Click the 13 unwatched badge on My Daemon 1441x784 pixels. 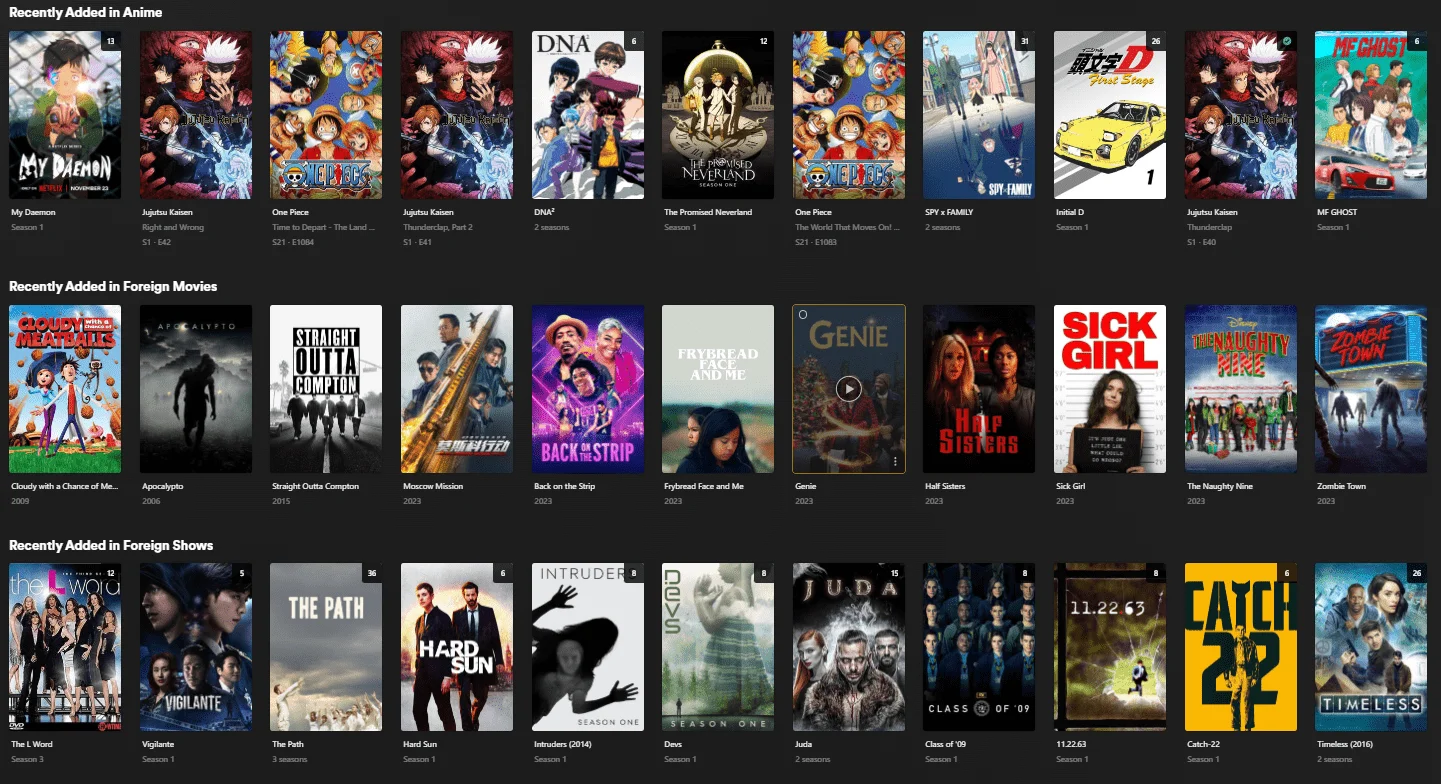click(x=110, y=41)
